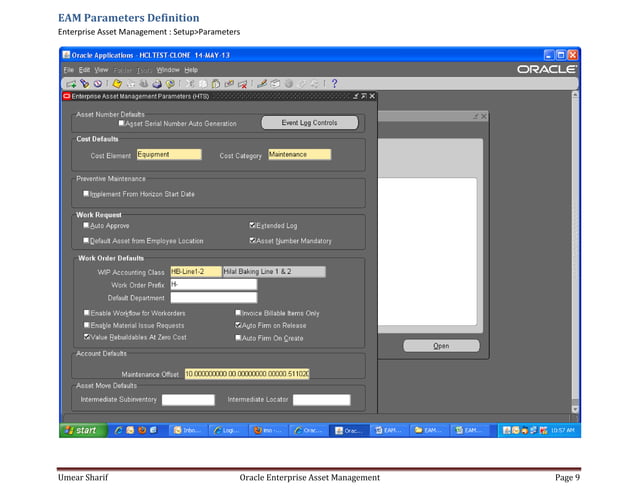Click the Cost Element field

click(168, 155)
